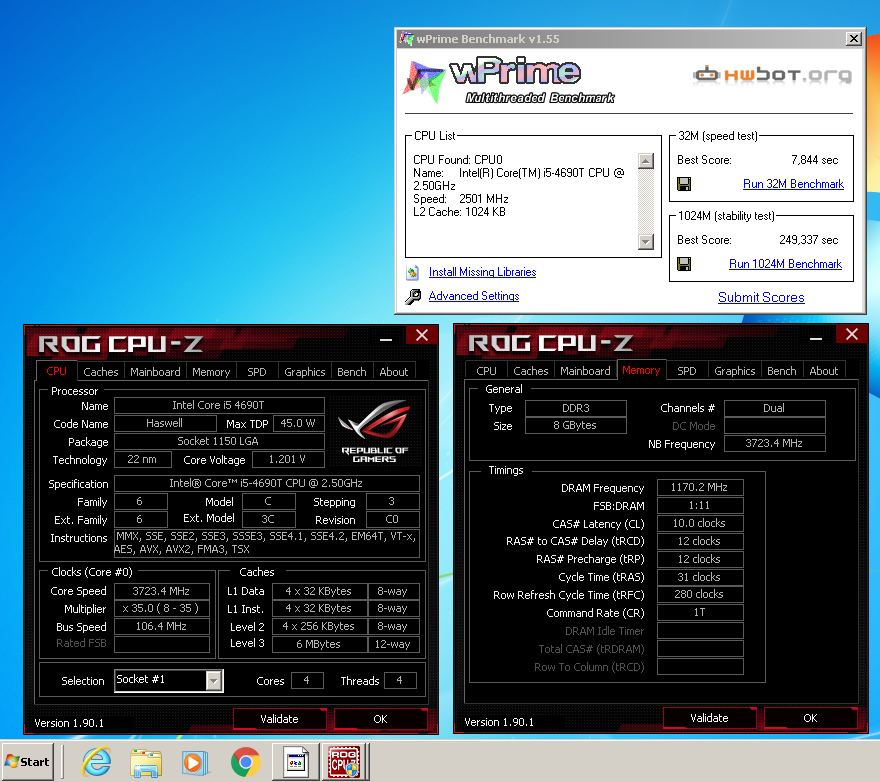The height and width of the screenshot is (782, 880).
Task: Click Run 1024M Benchmark link
Action: (x=785, y=264)
